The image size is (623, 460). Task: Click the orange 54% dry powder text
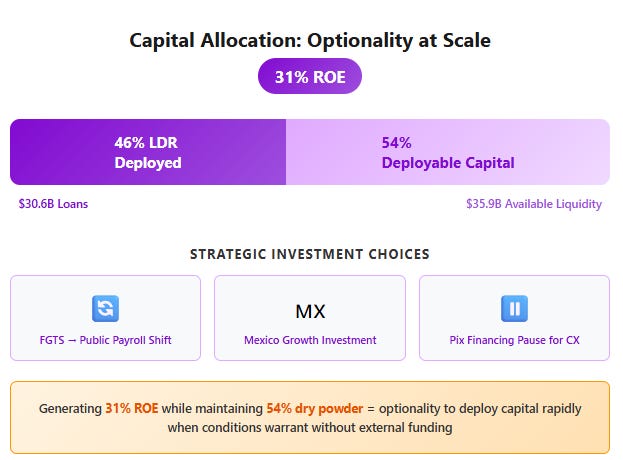(x=315, y=408)
